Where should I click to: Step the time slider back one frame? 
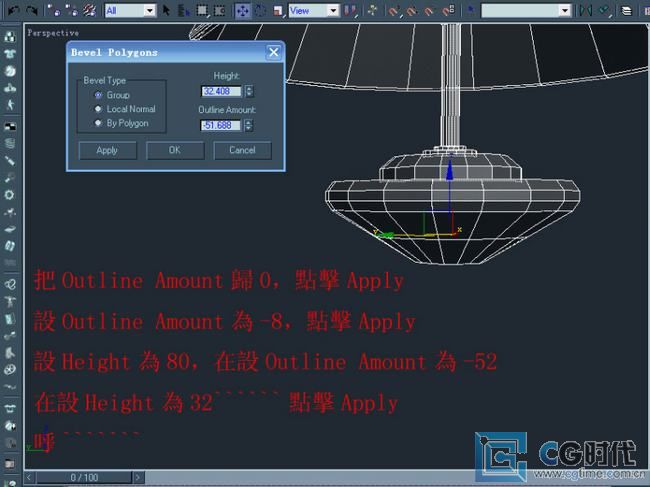(29, 477)
